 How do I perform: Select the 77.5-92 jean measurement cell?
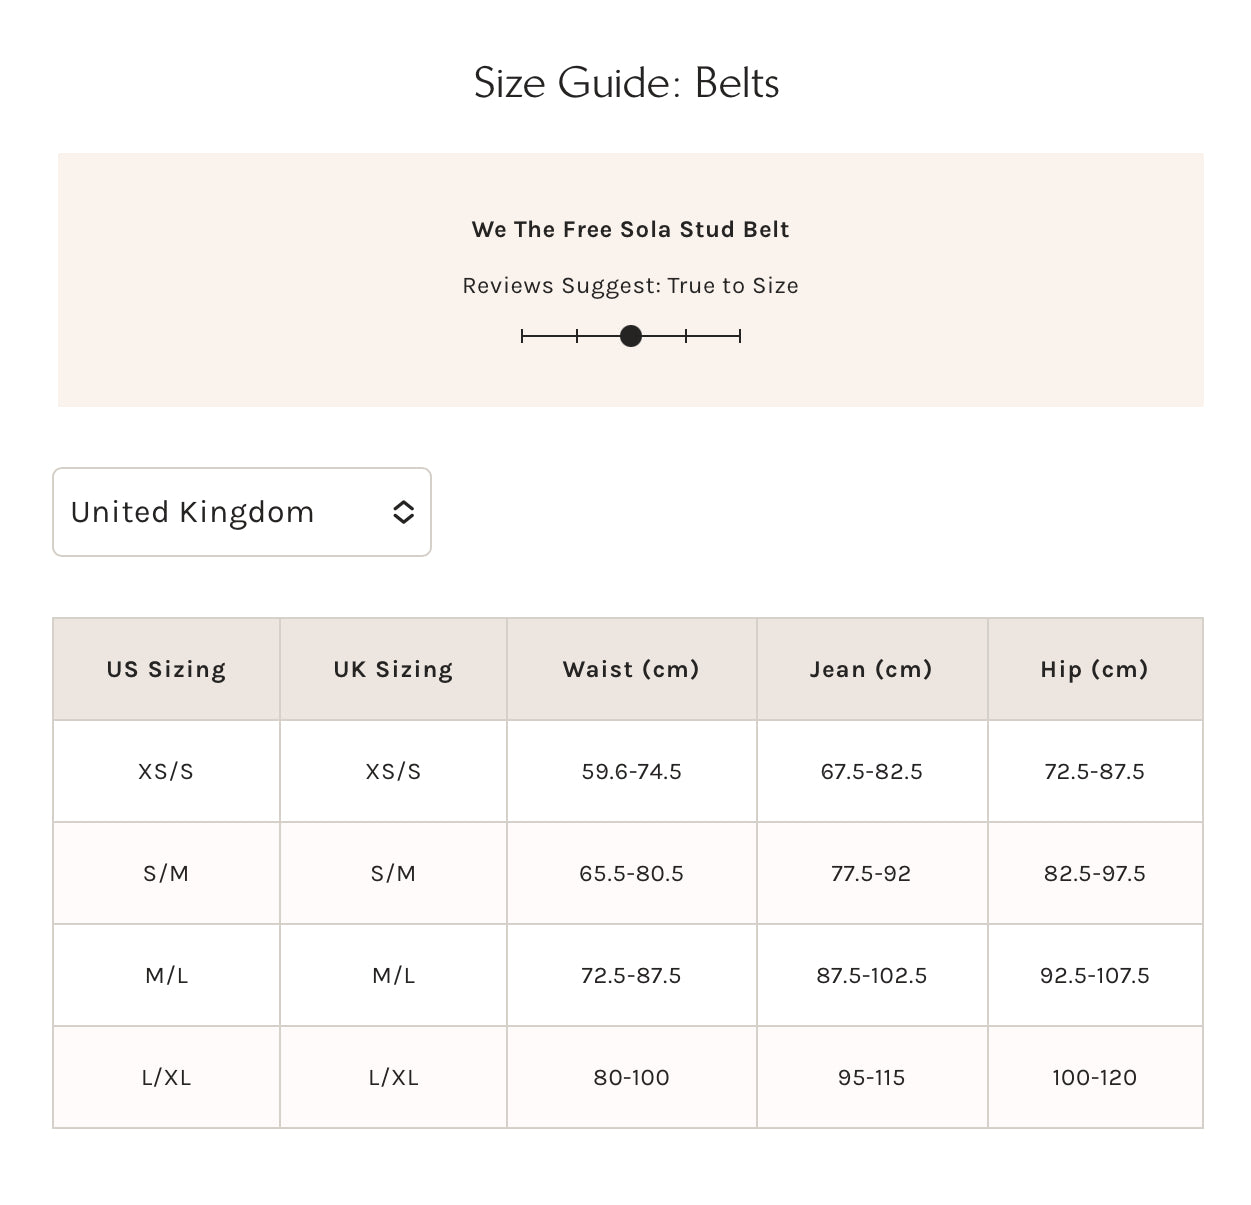tap(871, 873)
